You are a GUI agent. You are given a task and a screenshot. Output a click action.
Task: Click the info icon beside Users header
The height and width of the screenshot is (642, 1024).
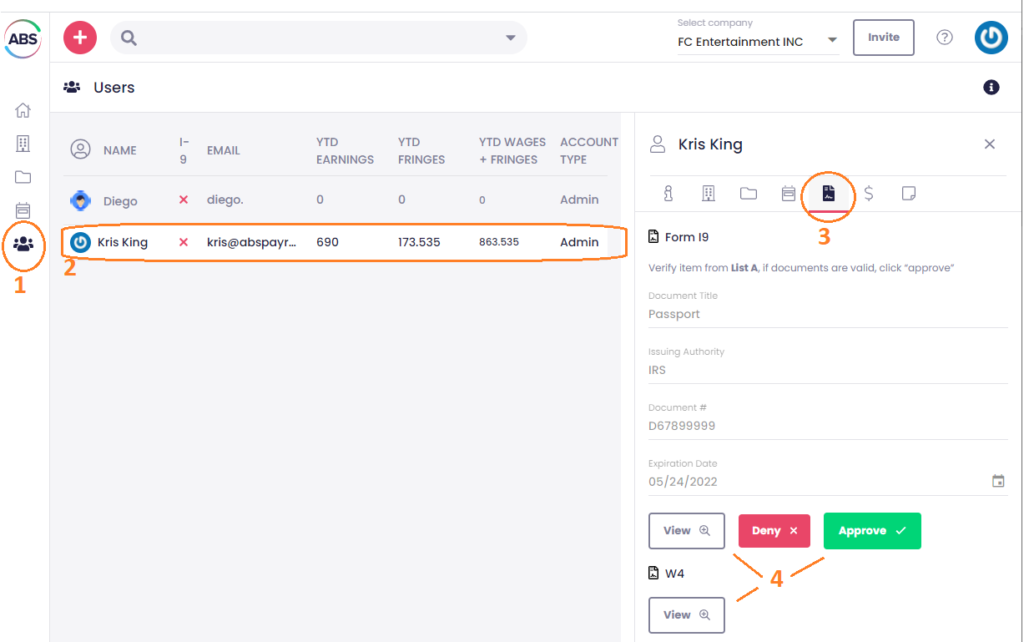991,88
